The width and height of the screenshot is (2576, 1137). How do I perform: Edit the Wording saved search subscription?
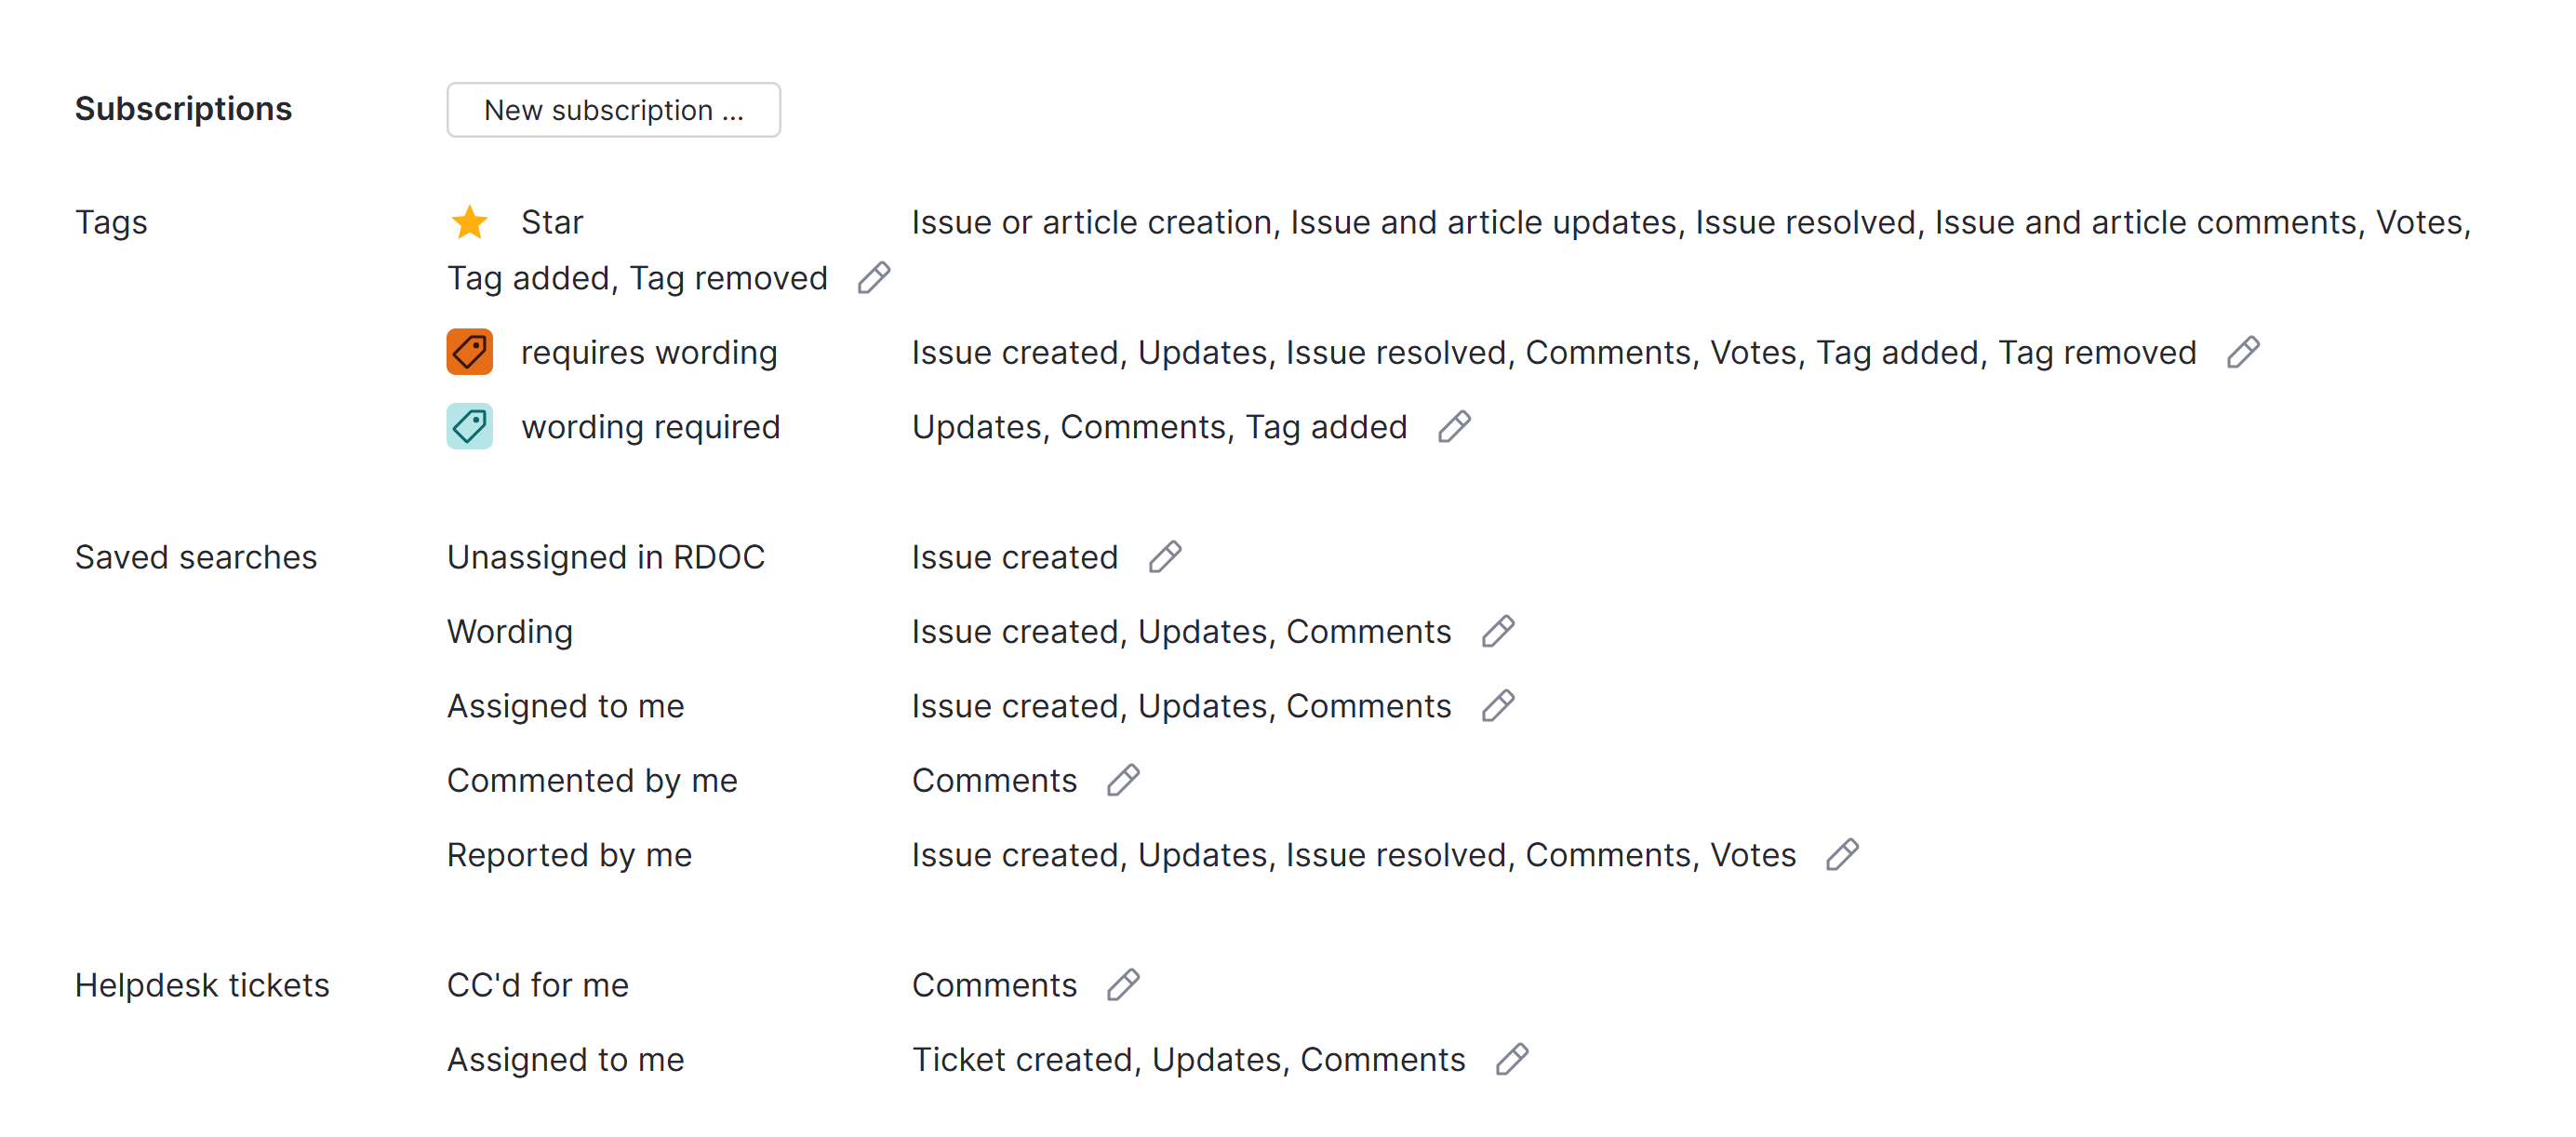(x=1498, y=632)
